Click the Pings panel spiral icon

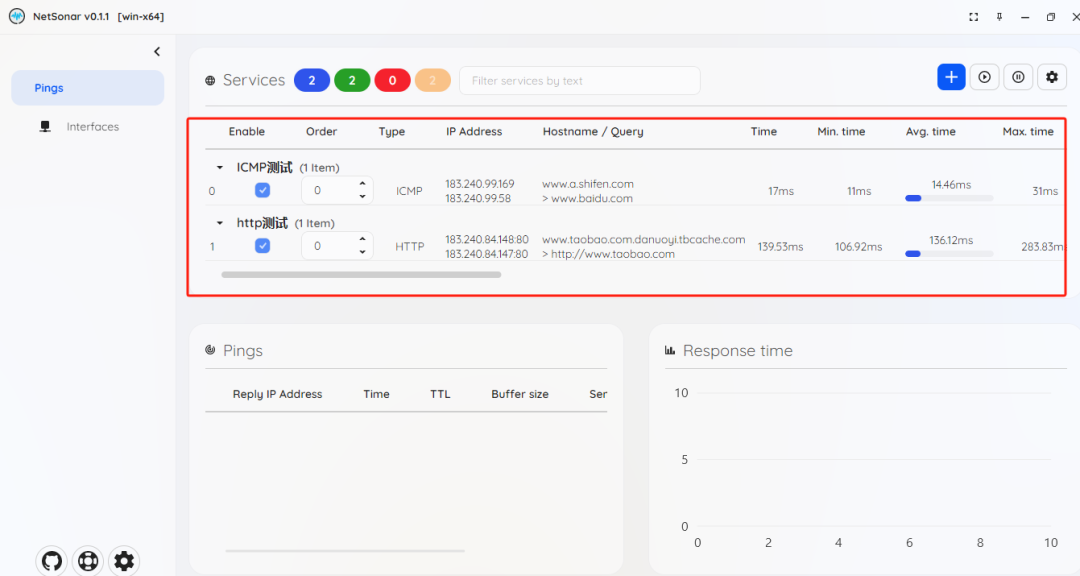(210, 350)
